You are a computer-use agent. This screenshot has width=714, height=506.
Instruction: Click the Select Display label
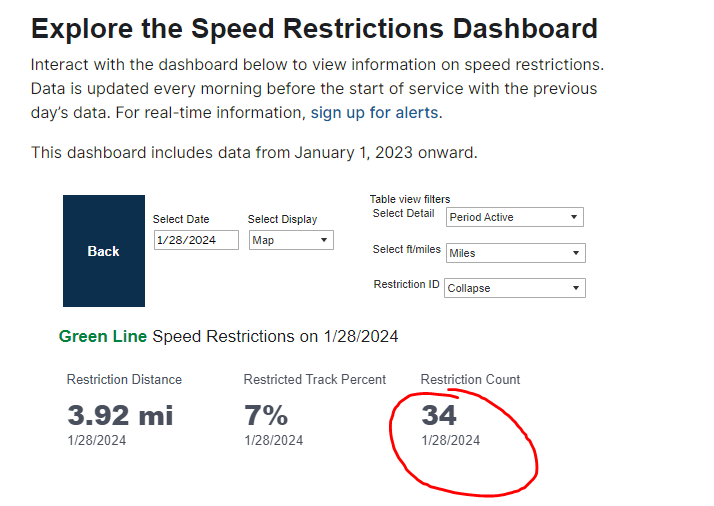tap(282, 219)
